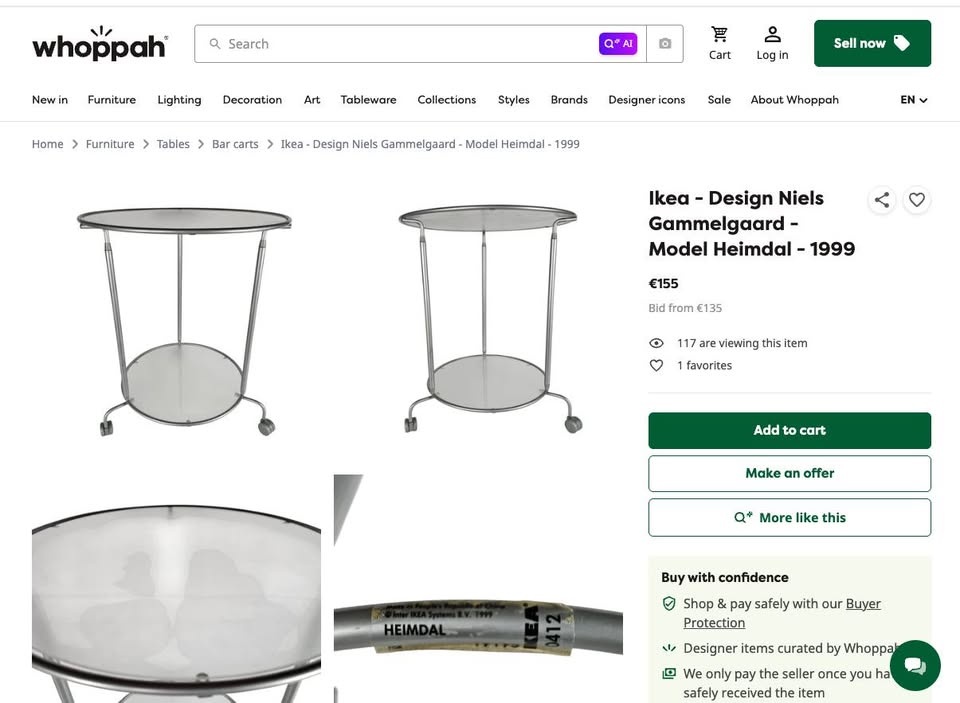Click the Add to cart button
The width and height of the screenshot is (960, 703).
(789, 430)
